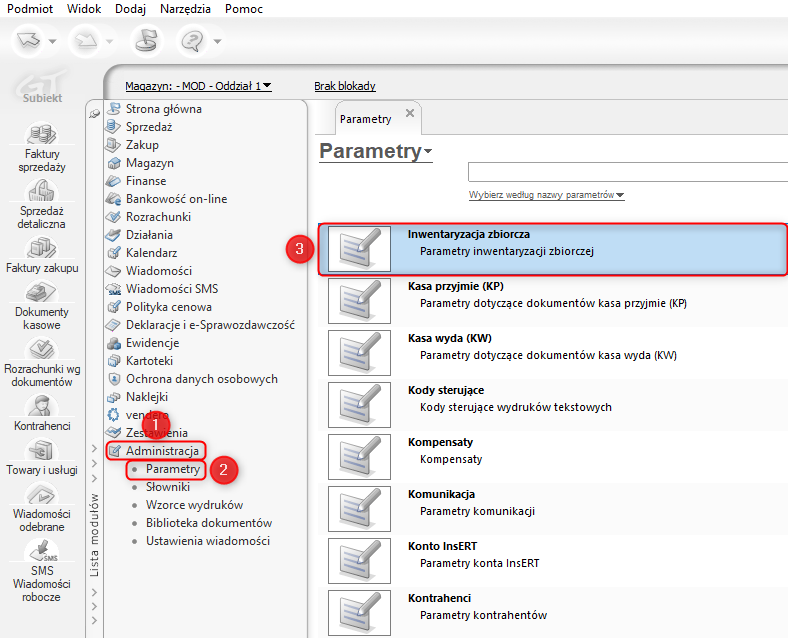
Task: Select Naklejki module in list
Action: click(147, 397)
